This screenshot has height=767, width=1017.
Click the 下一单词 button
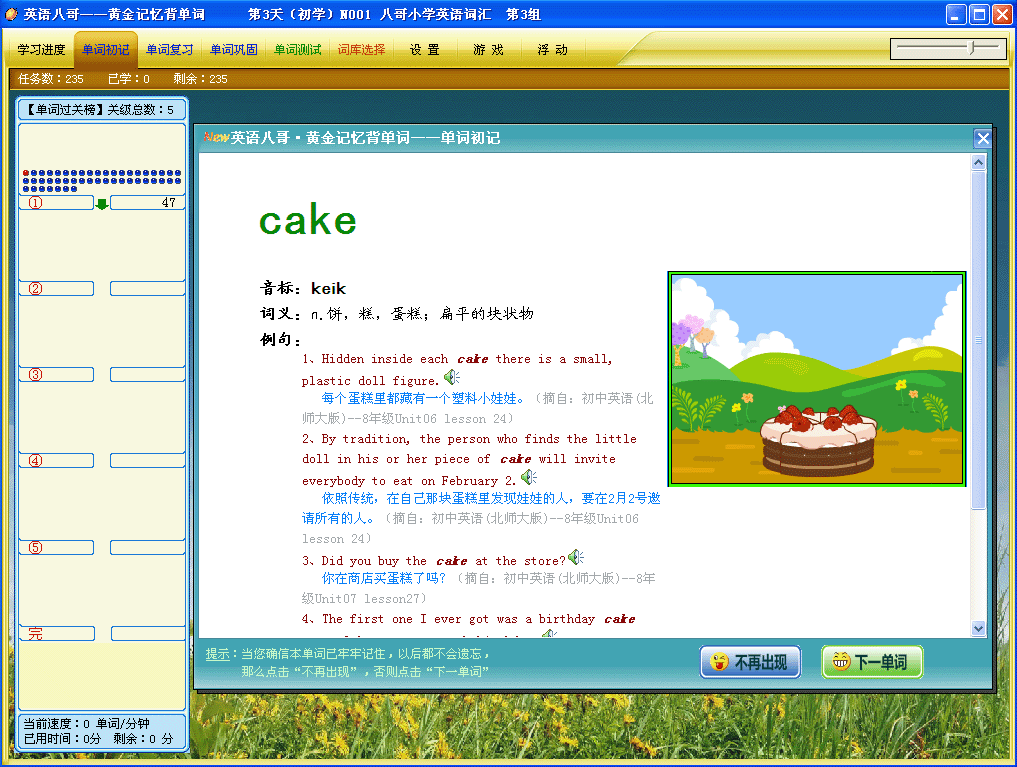click(872, 662)
